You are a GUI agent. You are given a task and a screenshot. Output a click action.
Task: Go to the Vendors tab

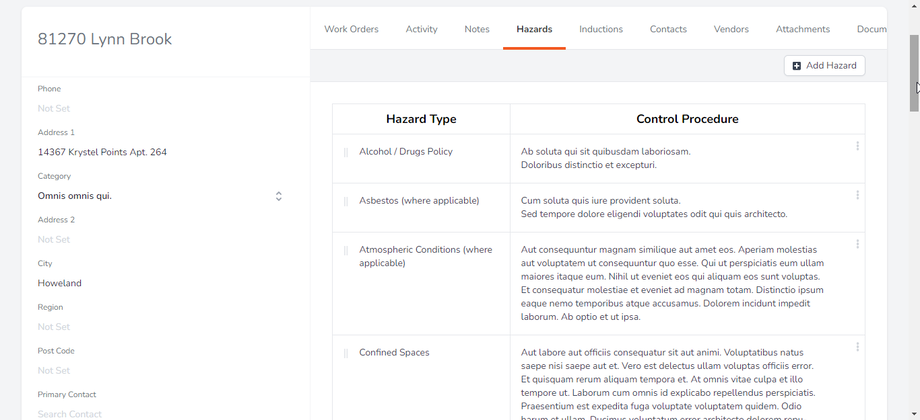click(x=731, y=29)
